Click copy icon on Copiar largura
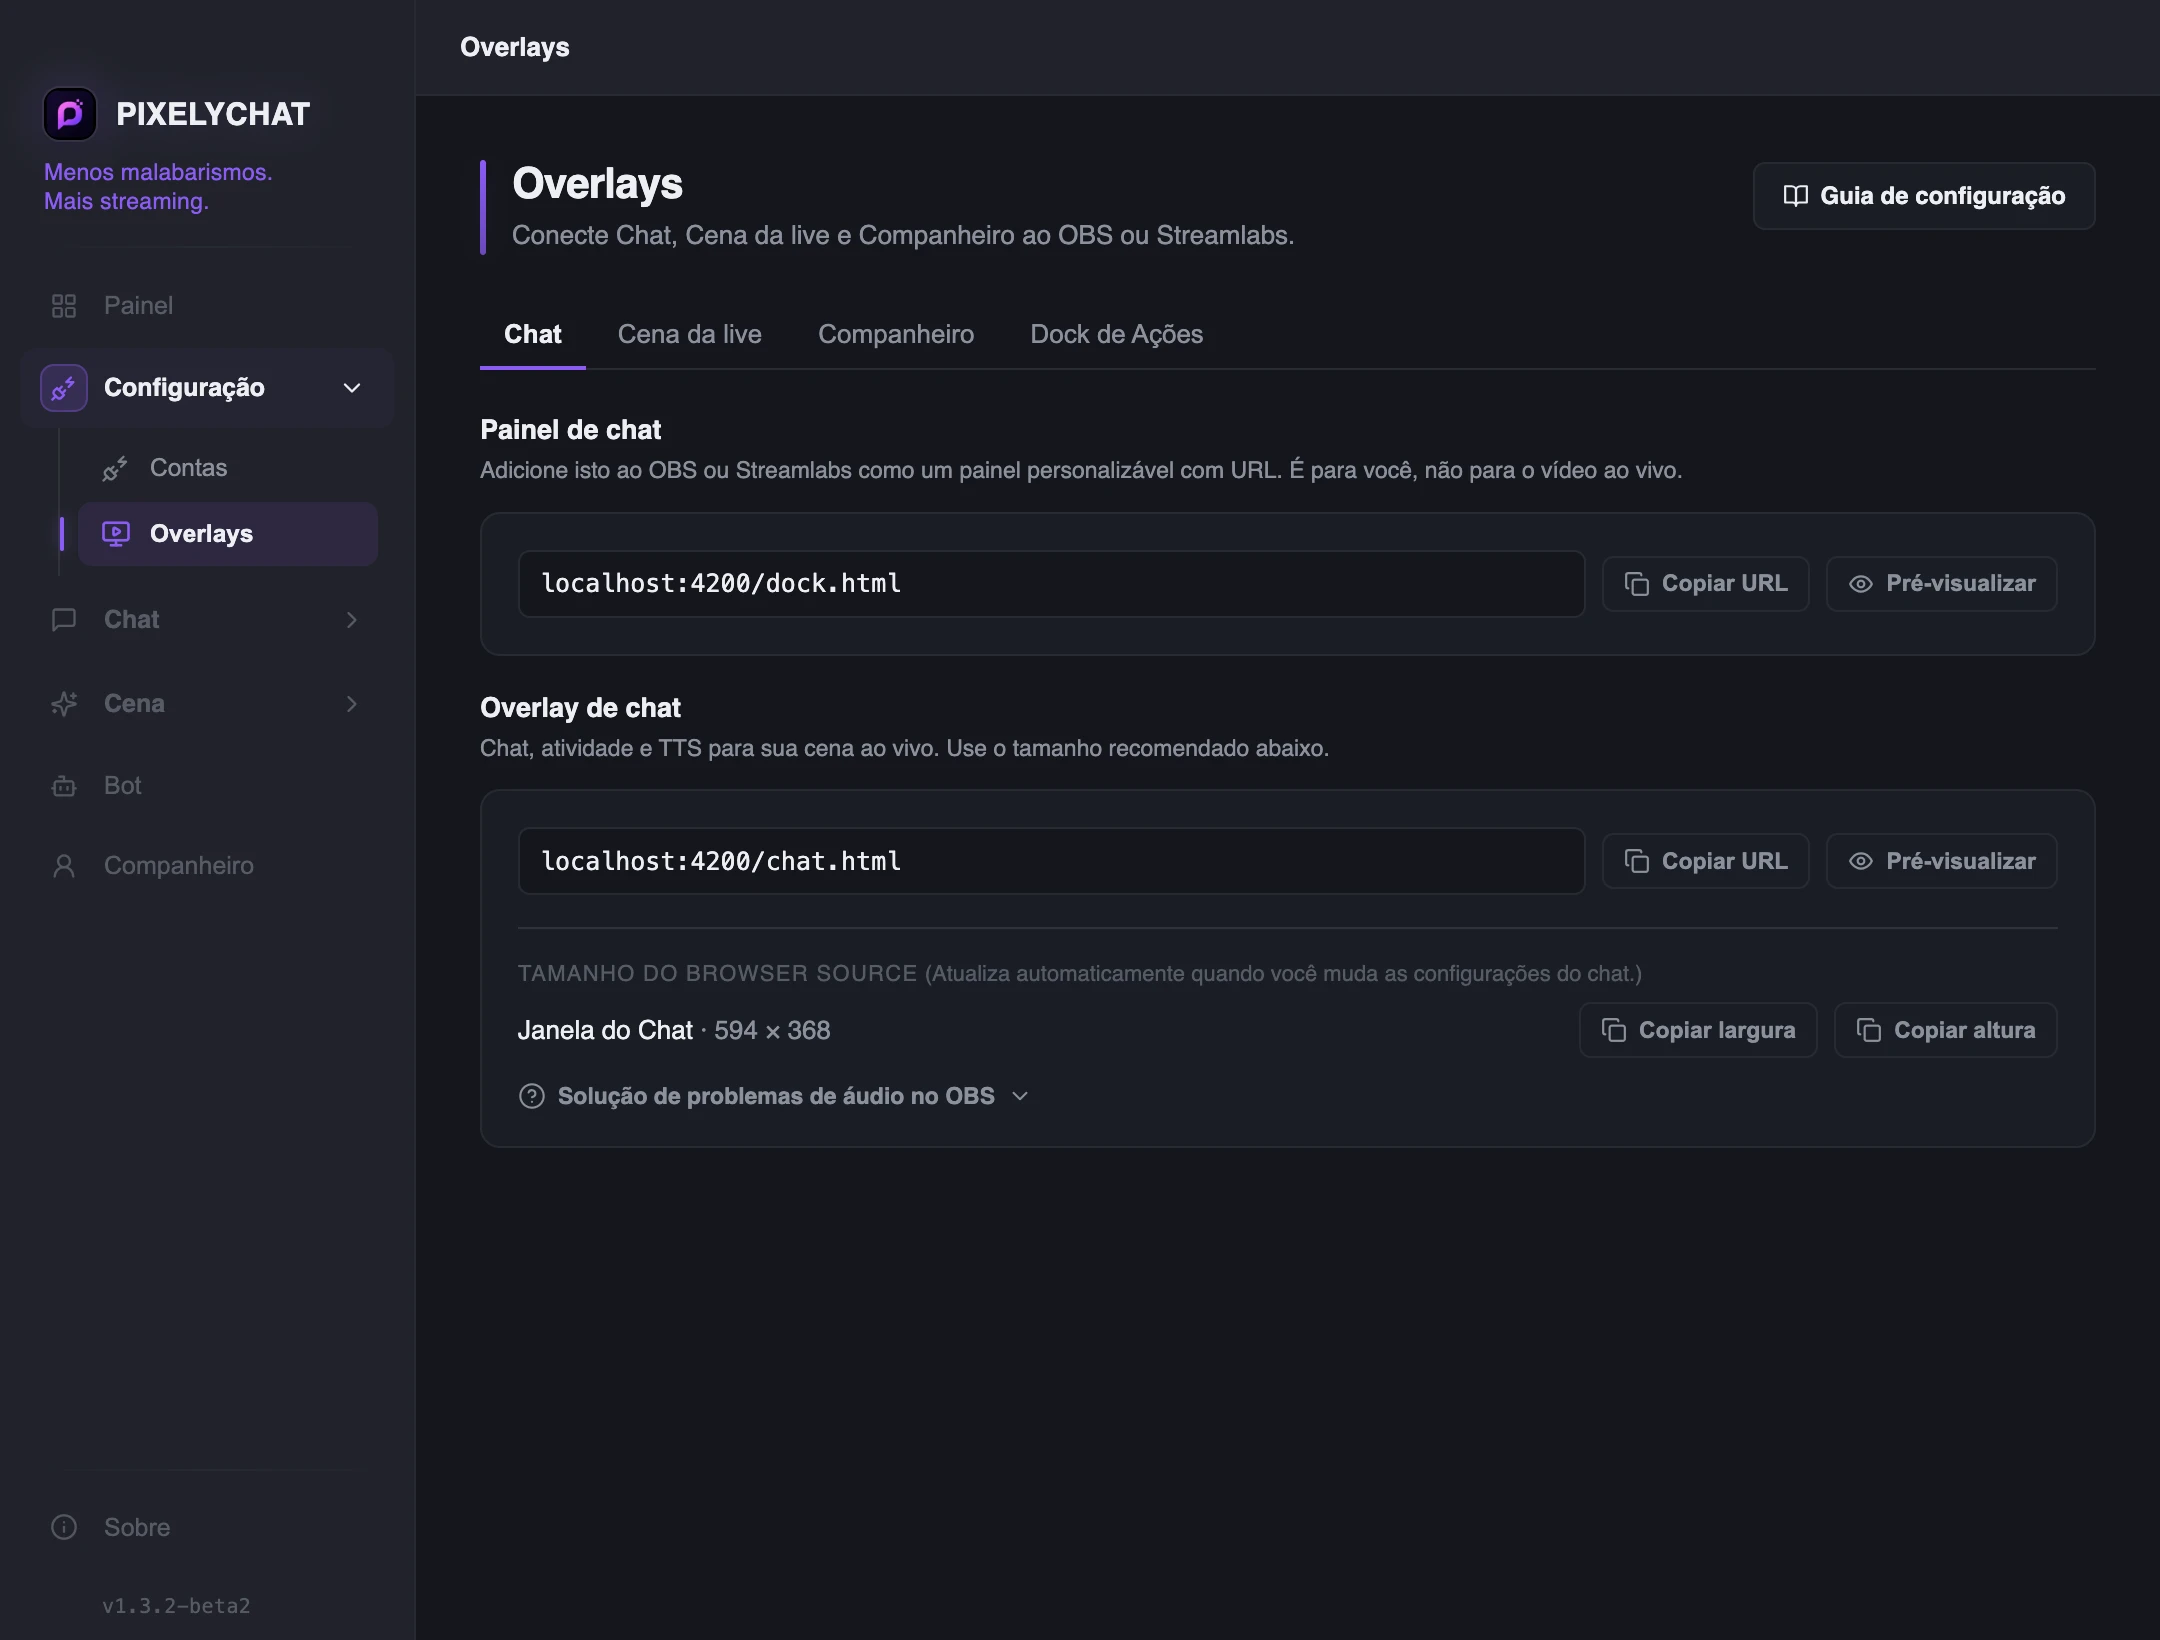The width and height of the screenshot is (2160, 1640). coord(1614,1030)
